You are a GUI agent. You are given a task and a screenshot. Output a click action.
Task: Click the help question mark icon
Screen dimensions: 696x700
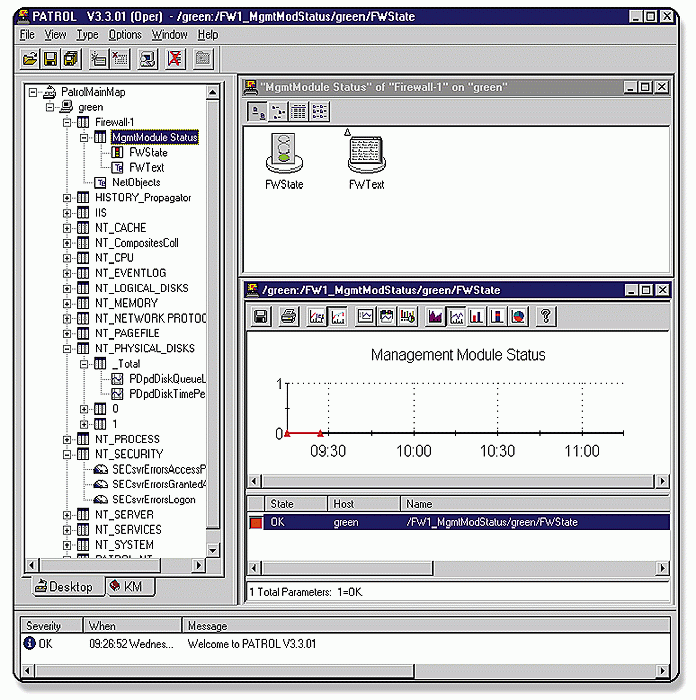546,317
